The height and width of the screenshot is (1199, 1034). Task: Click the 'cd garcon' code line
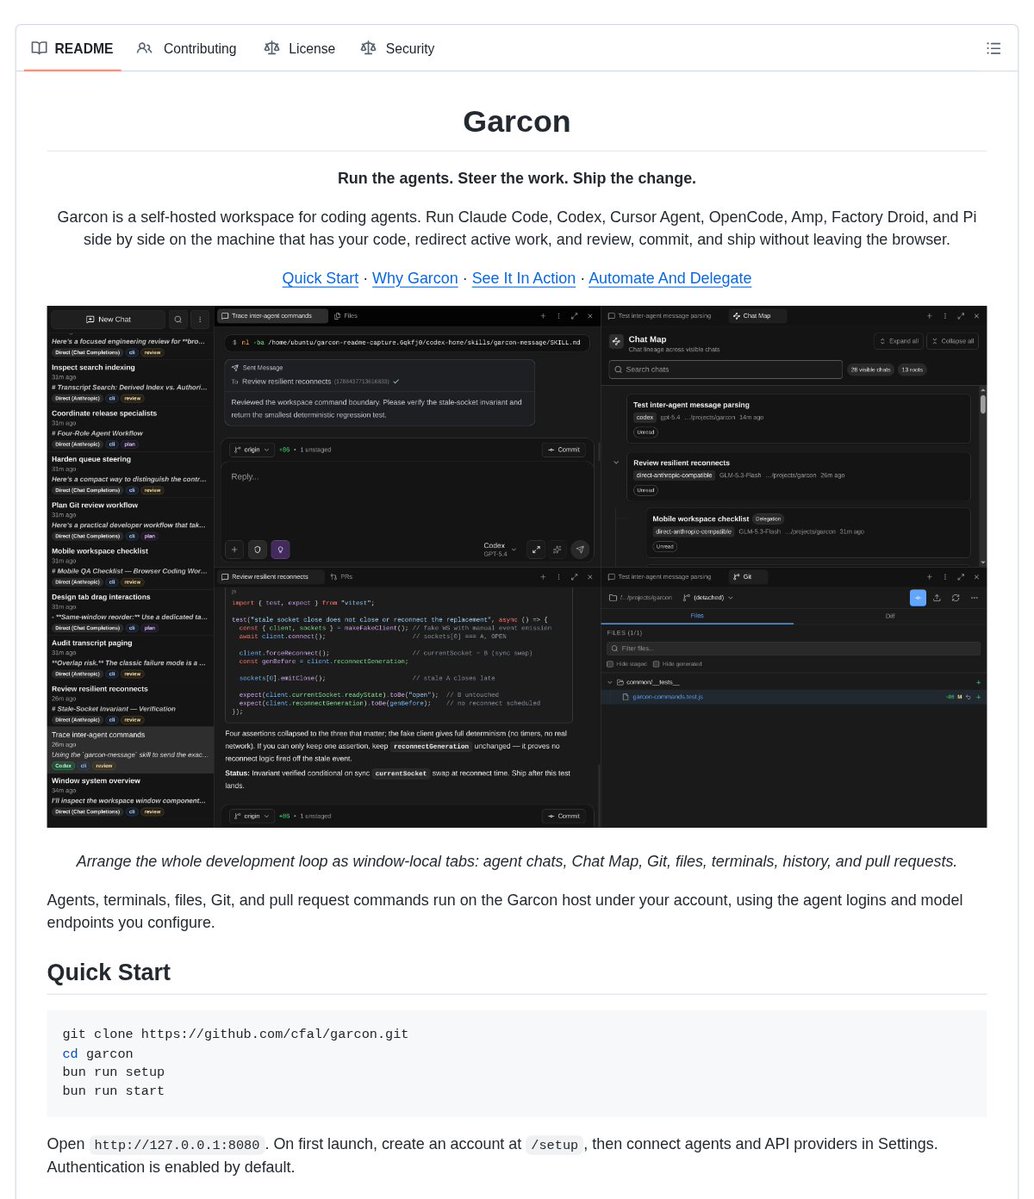point(98,1053)
